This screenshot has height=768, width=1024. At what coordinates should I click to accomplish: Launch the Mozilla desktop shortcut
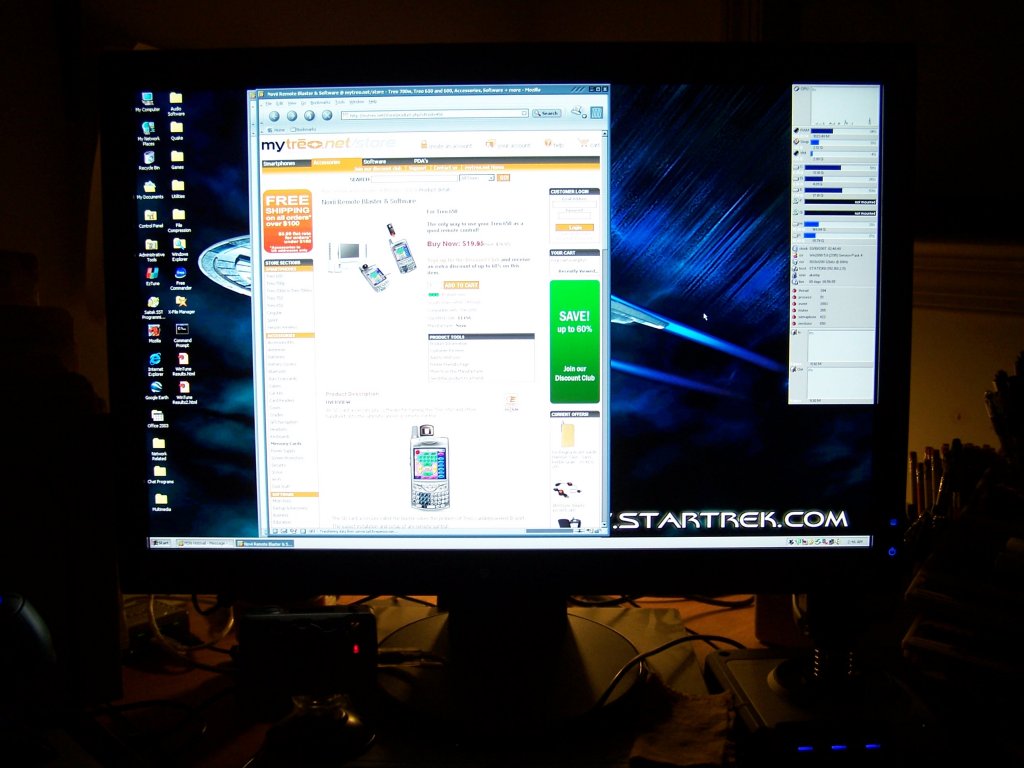tap(154, 334)
